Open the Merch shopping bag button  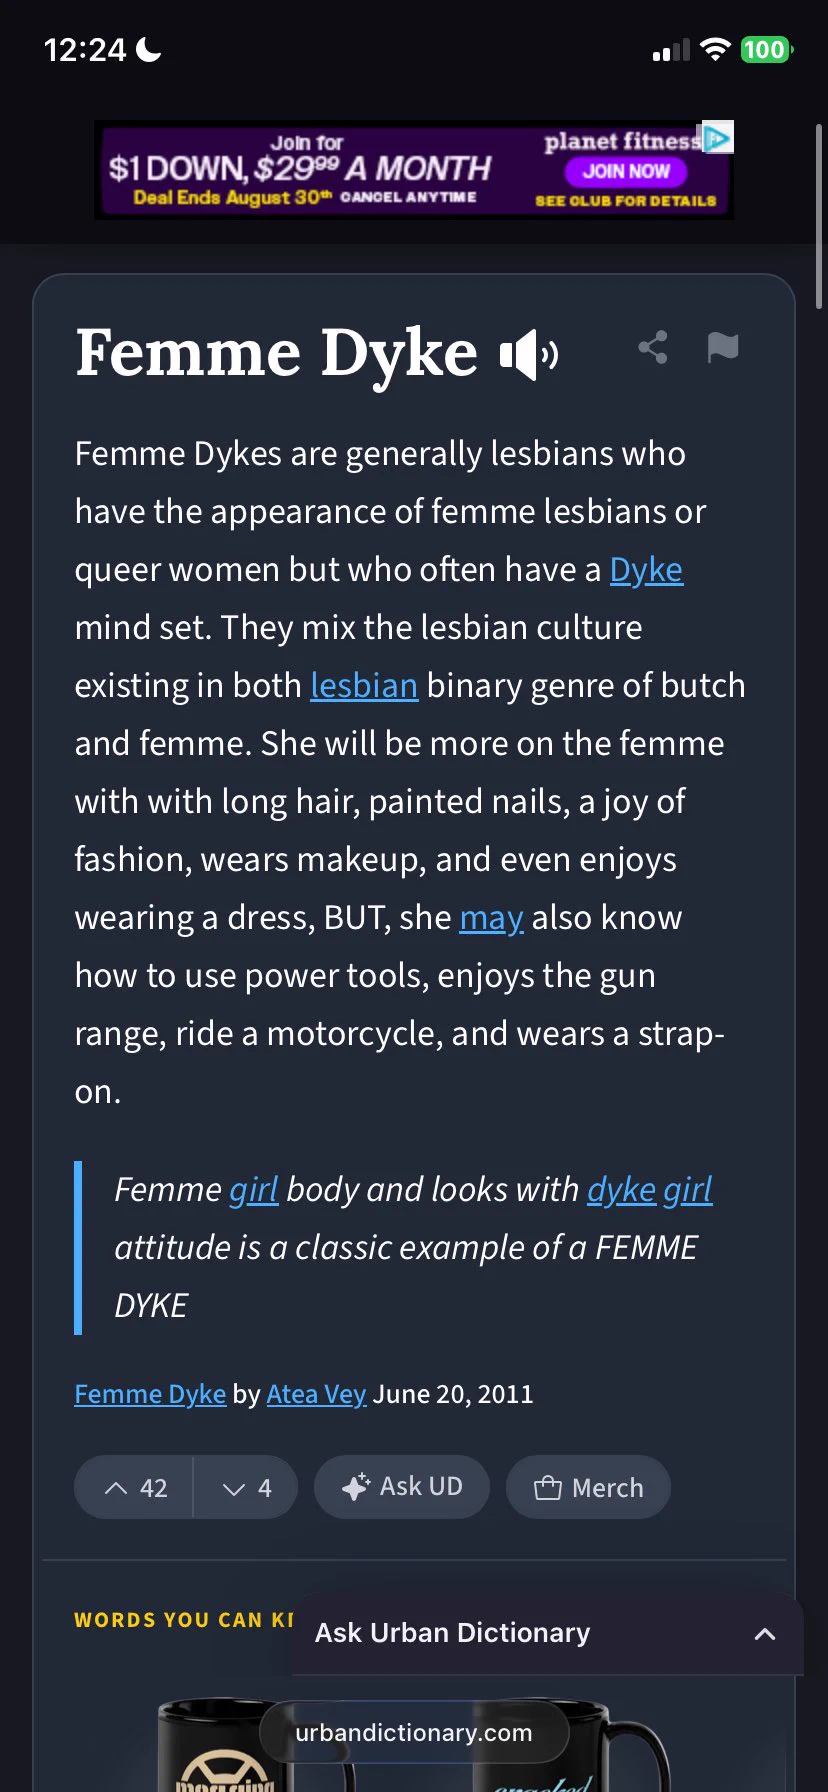pos(588,1487)
